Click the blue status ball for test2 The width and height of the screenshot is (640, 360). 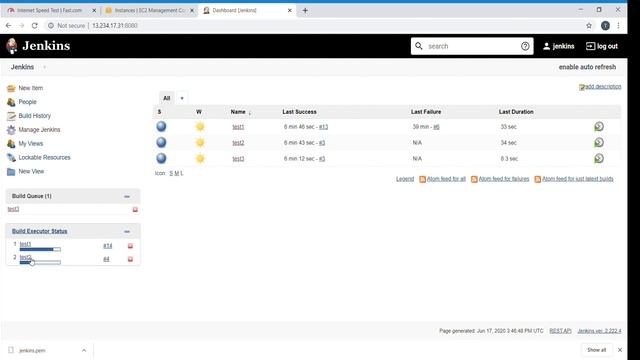point(161,142)
